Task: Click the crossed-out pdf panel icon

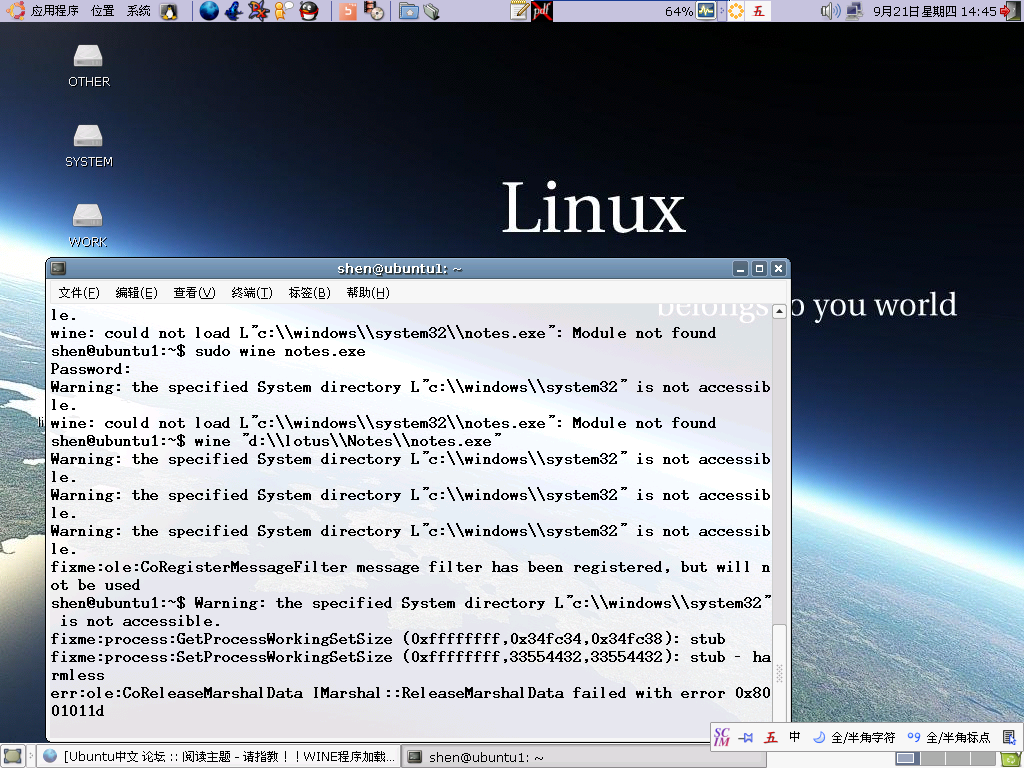Action: 542,10
